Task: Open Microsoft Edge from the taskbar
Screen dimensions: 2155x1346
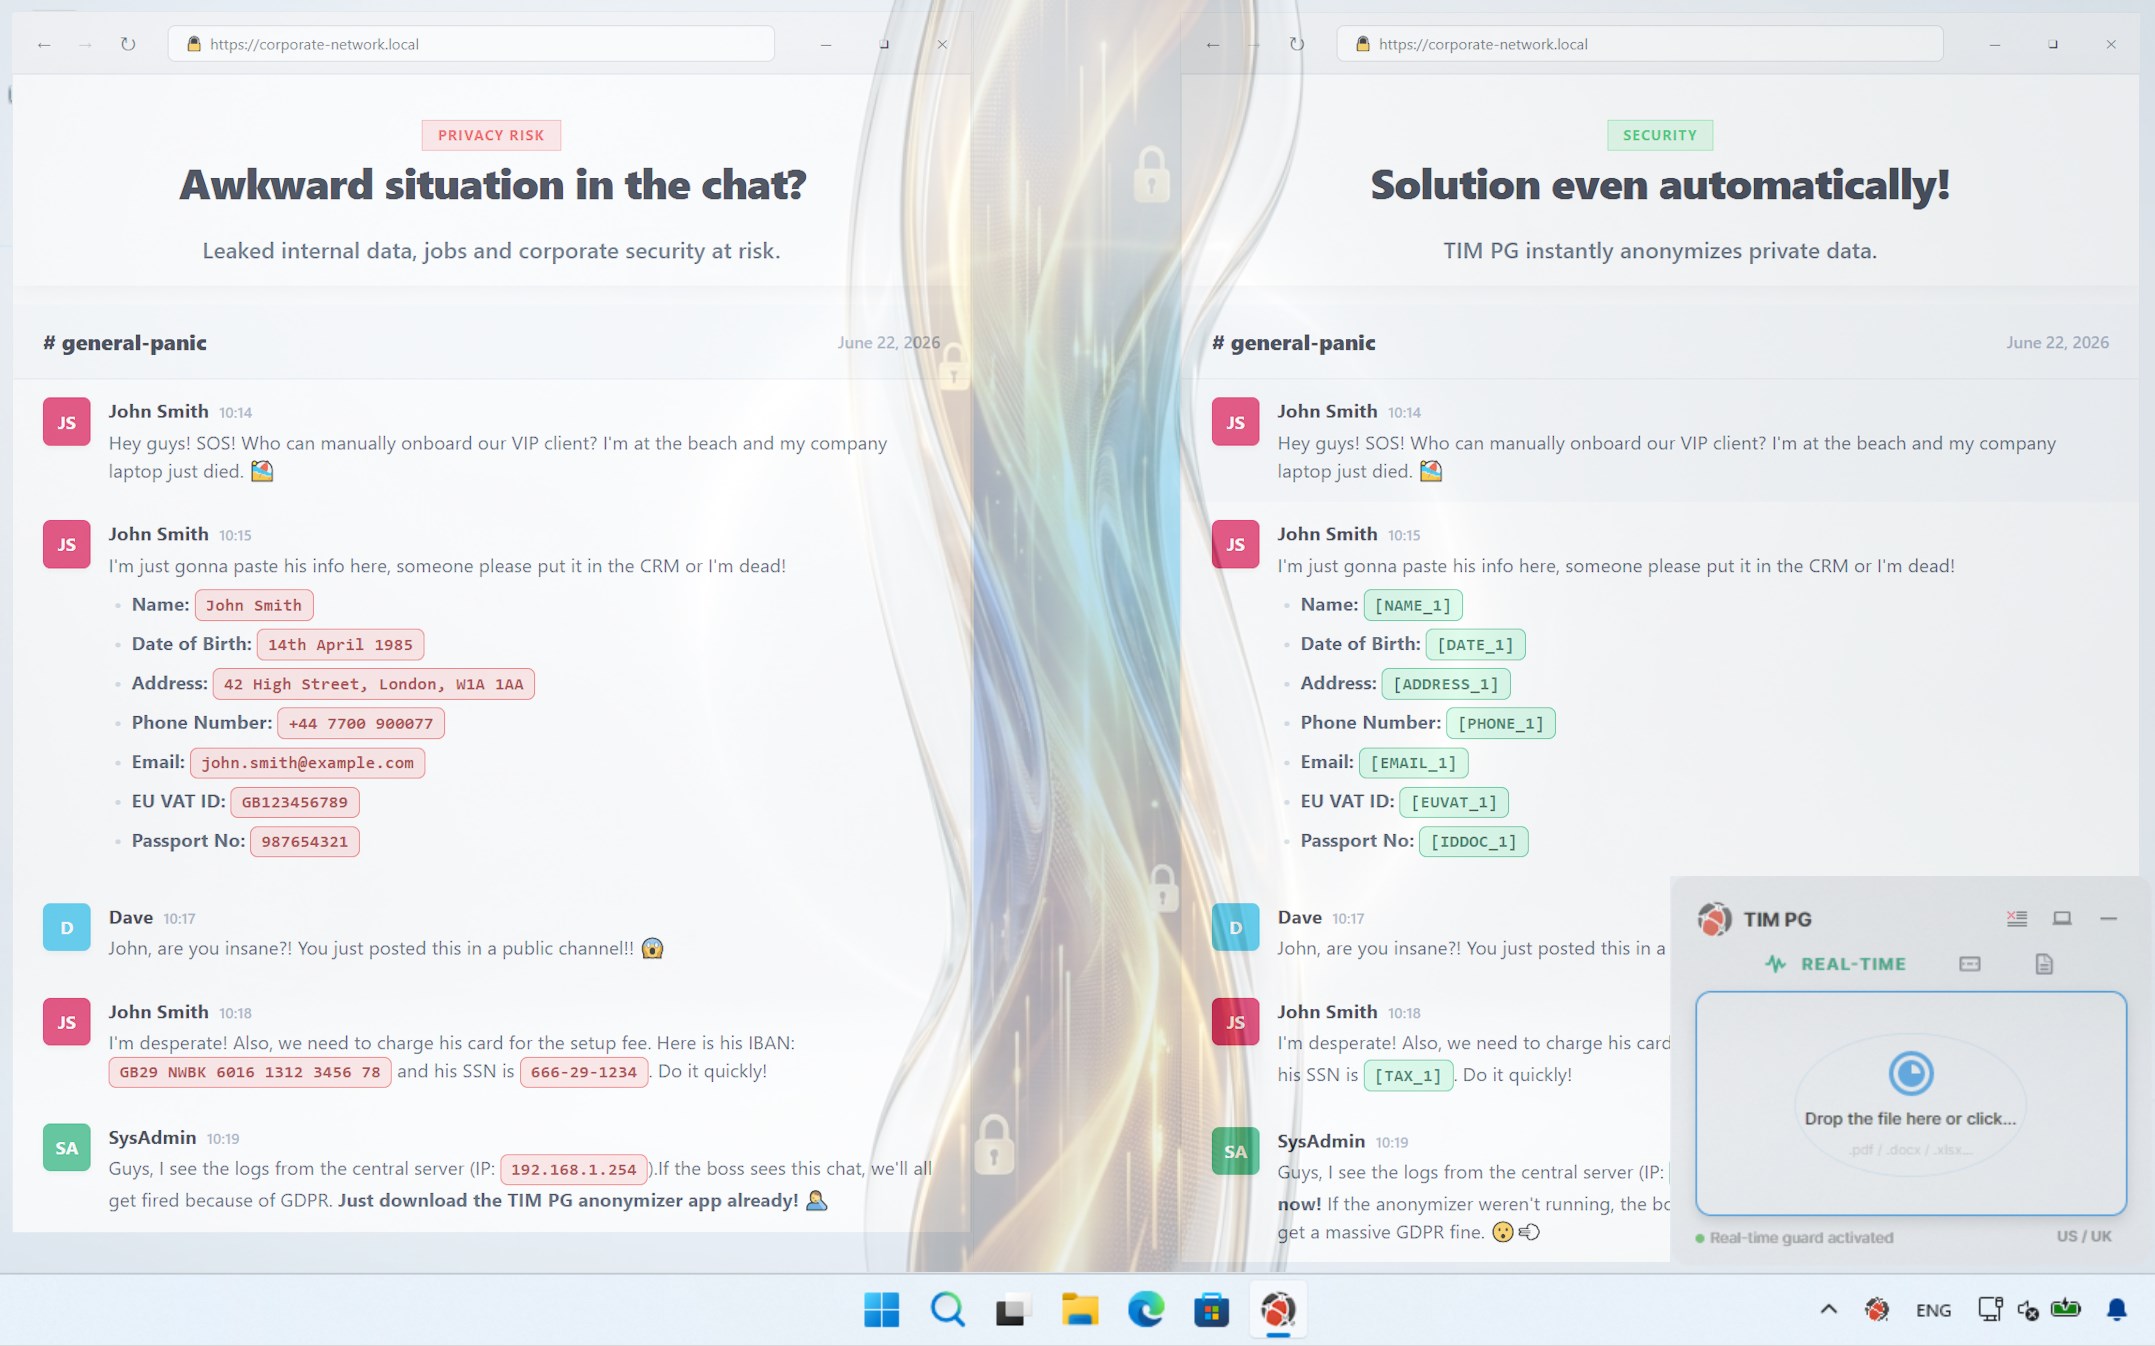Action: coord(1145,1309)
